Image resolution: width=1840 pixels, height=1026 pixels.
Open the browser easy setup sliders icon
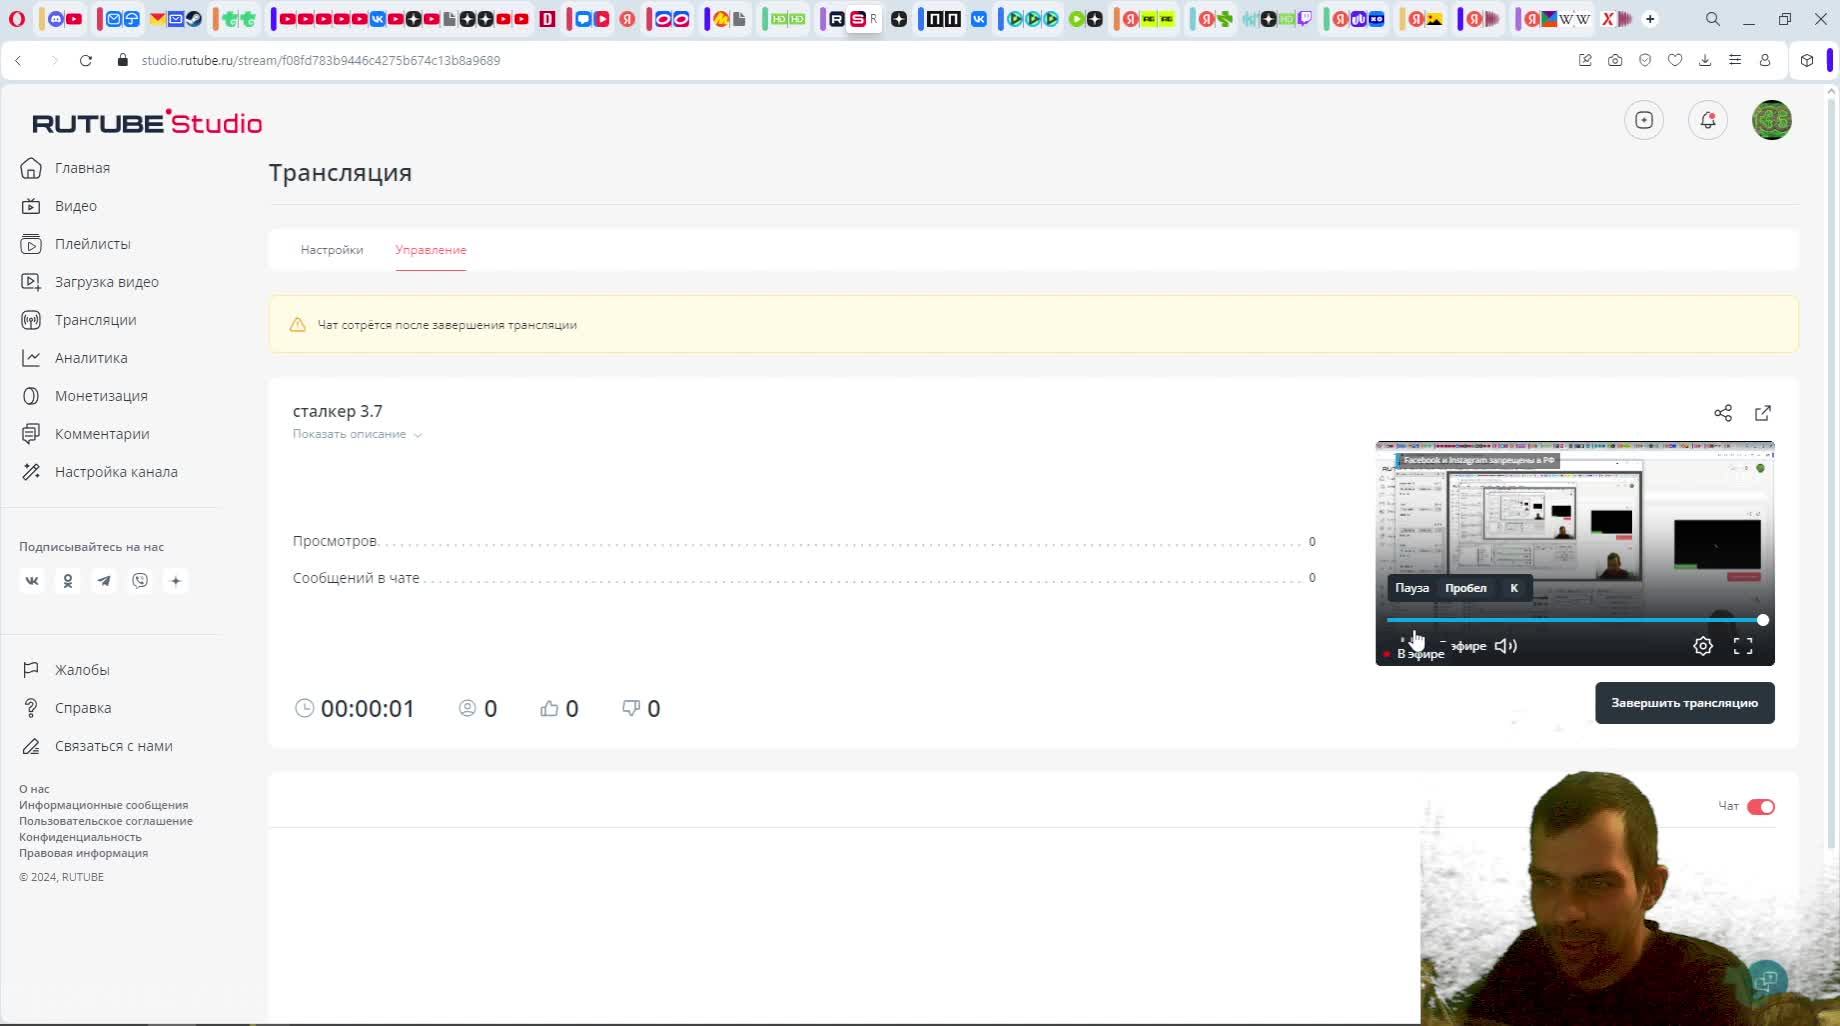coord(1735,60)
